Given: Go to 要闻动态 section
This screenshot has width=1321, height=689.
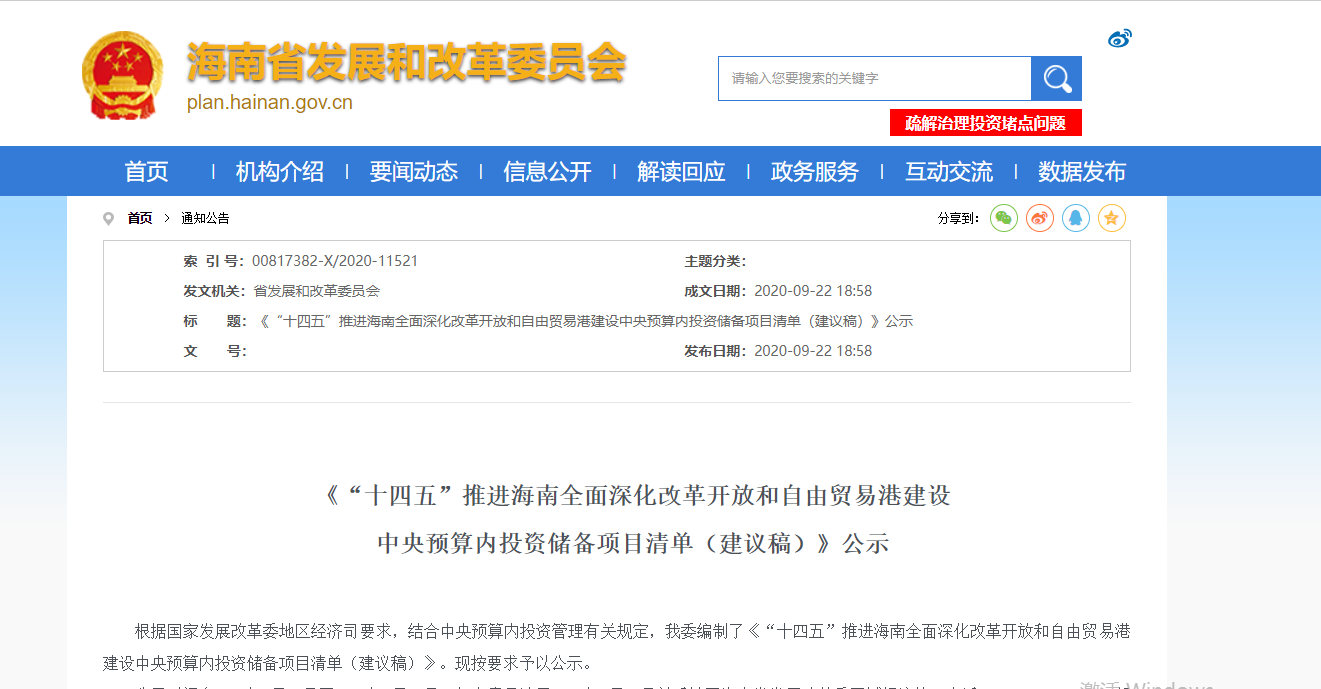Looking at the screenshot, I should click(x=413, y=172).
